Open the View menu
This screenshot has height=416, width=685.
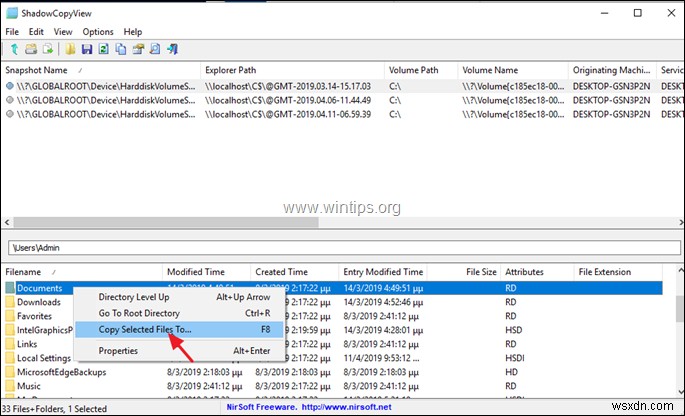coord(63,31)
